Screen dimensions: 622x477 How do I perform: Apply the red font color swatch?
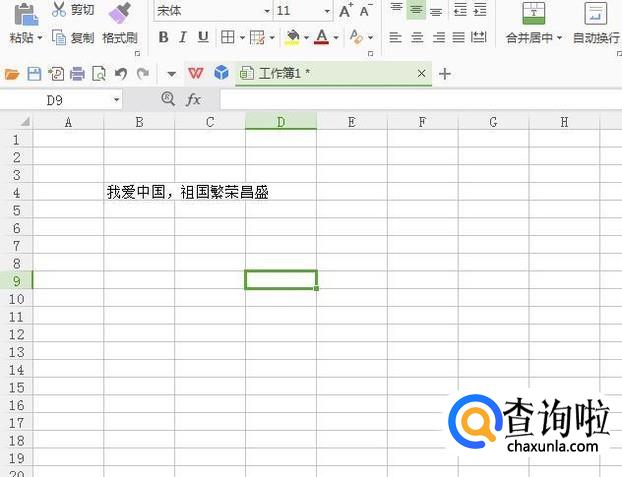(x=321, y=37)
